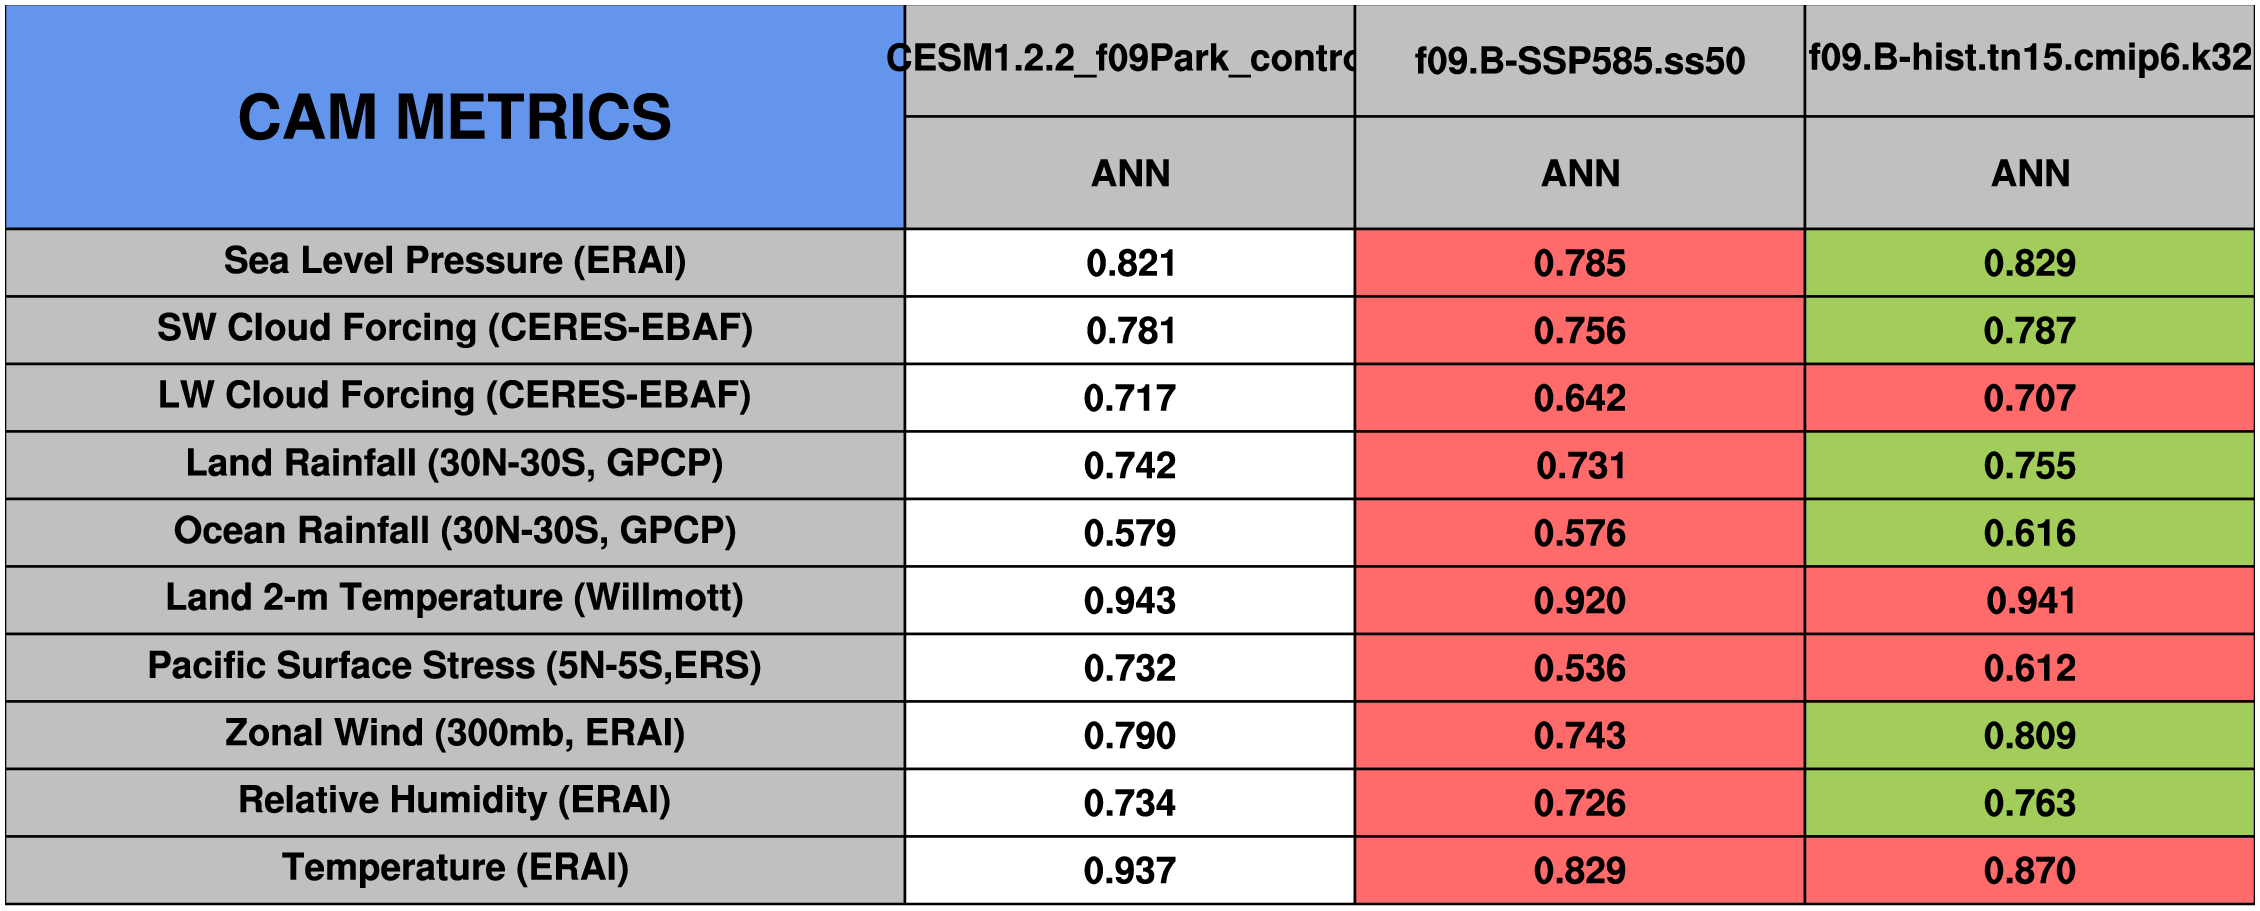Select the f09.B-hist.tn15.cmip6.k32 column header

(2030, 59)
